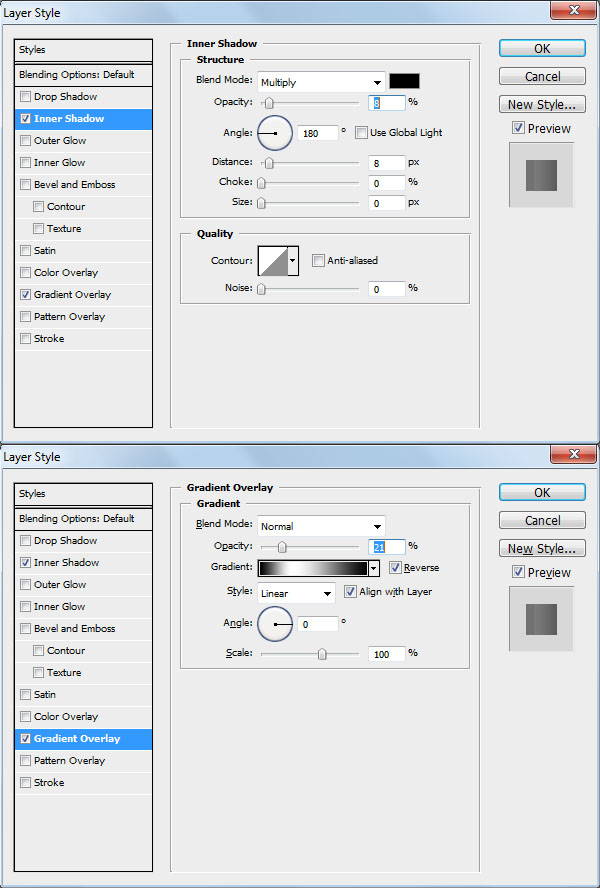Open the Contour picker dropdown arrow

(x=293, y=261)
